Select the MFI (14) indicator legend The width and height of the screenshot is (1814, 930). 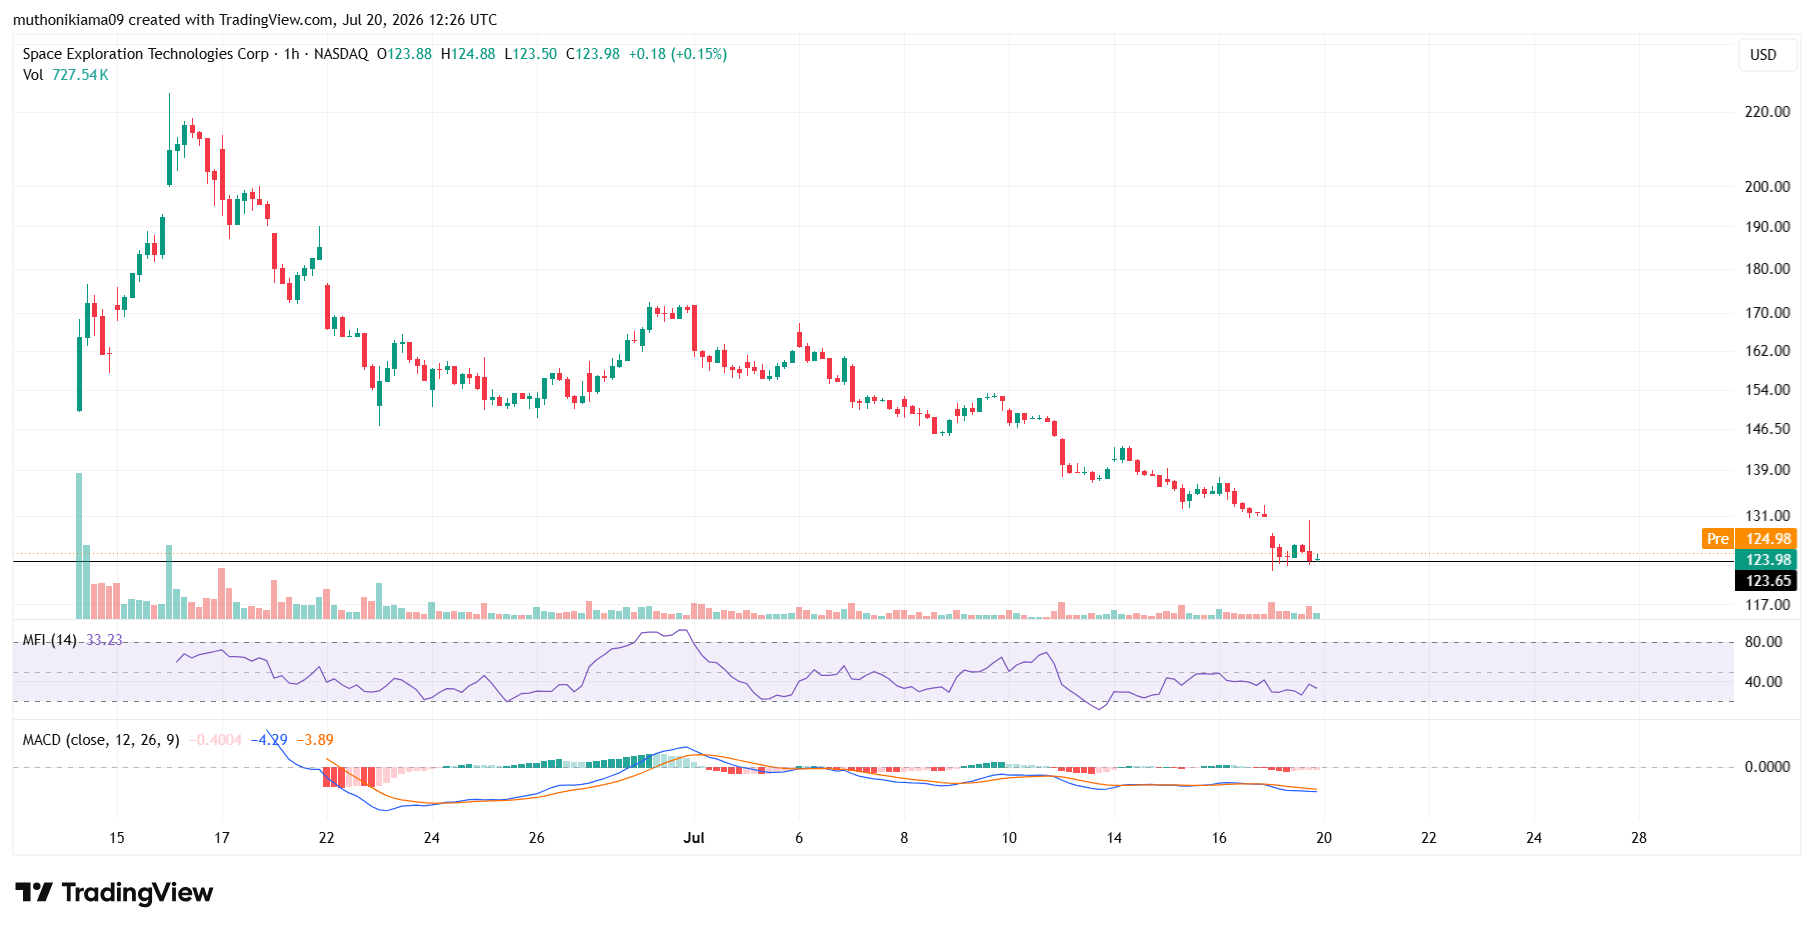point(50,640)
